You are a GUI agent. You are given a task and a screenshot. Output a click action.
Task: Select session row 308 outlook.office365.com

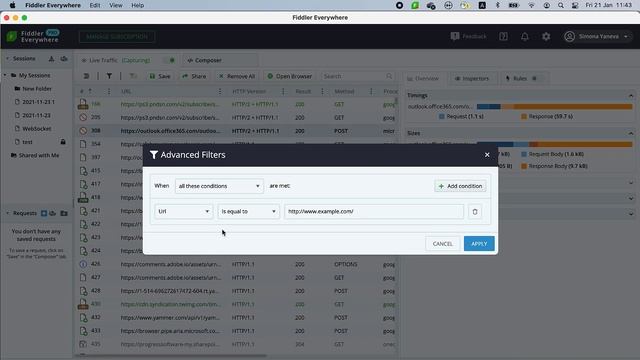click(x=236, y=131)
